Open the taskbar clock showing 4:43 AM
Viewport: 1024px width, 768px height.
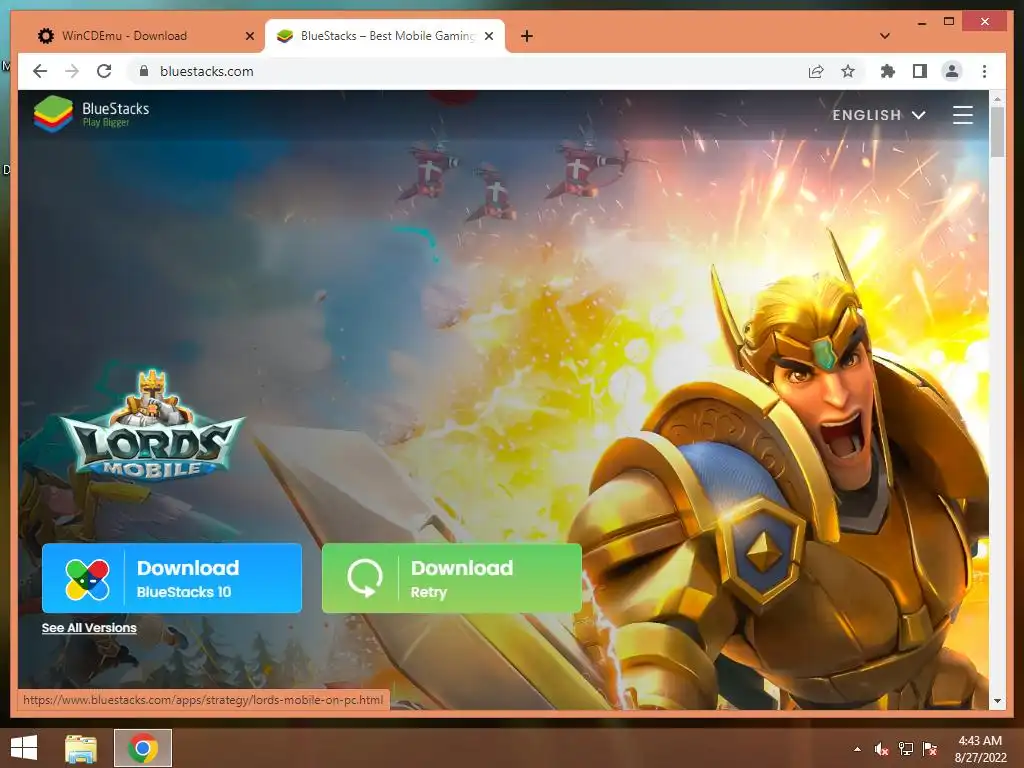[980, 748]
